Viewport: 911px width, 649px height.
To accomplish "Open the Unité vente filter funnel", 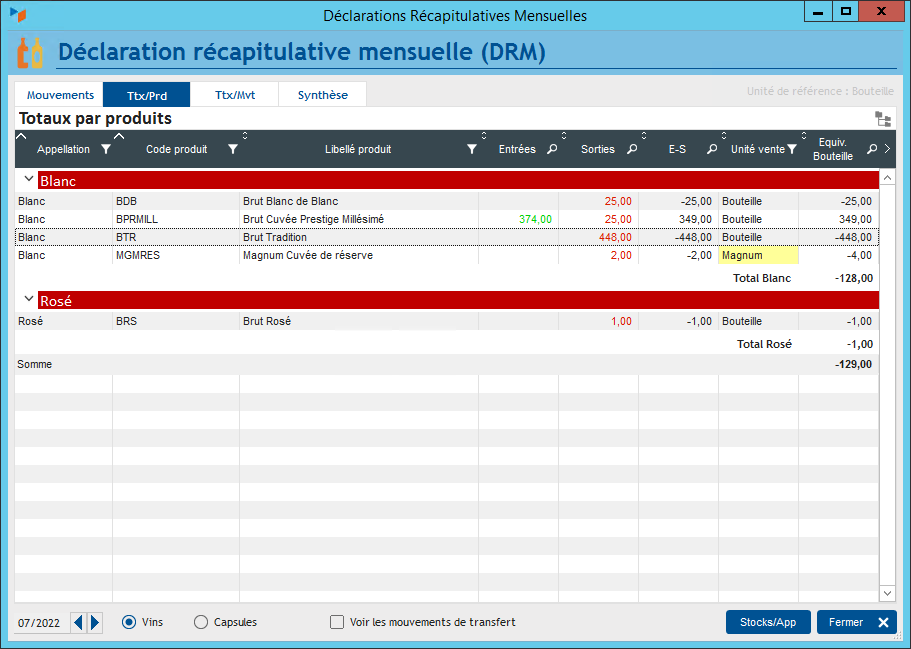I will tap(791, 149).
